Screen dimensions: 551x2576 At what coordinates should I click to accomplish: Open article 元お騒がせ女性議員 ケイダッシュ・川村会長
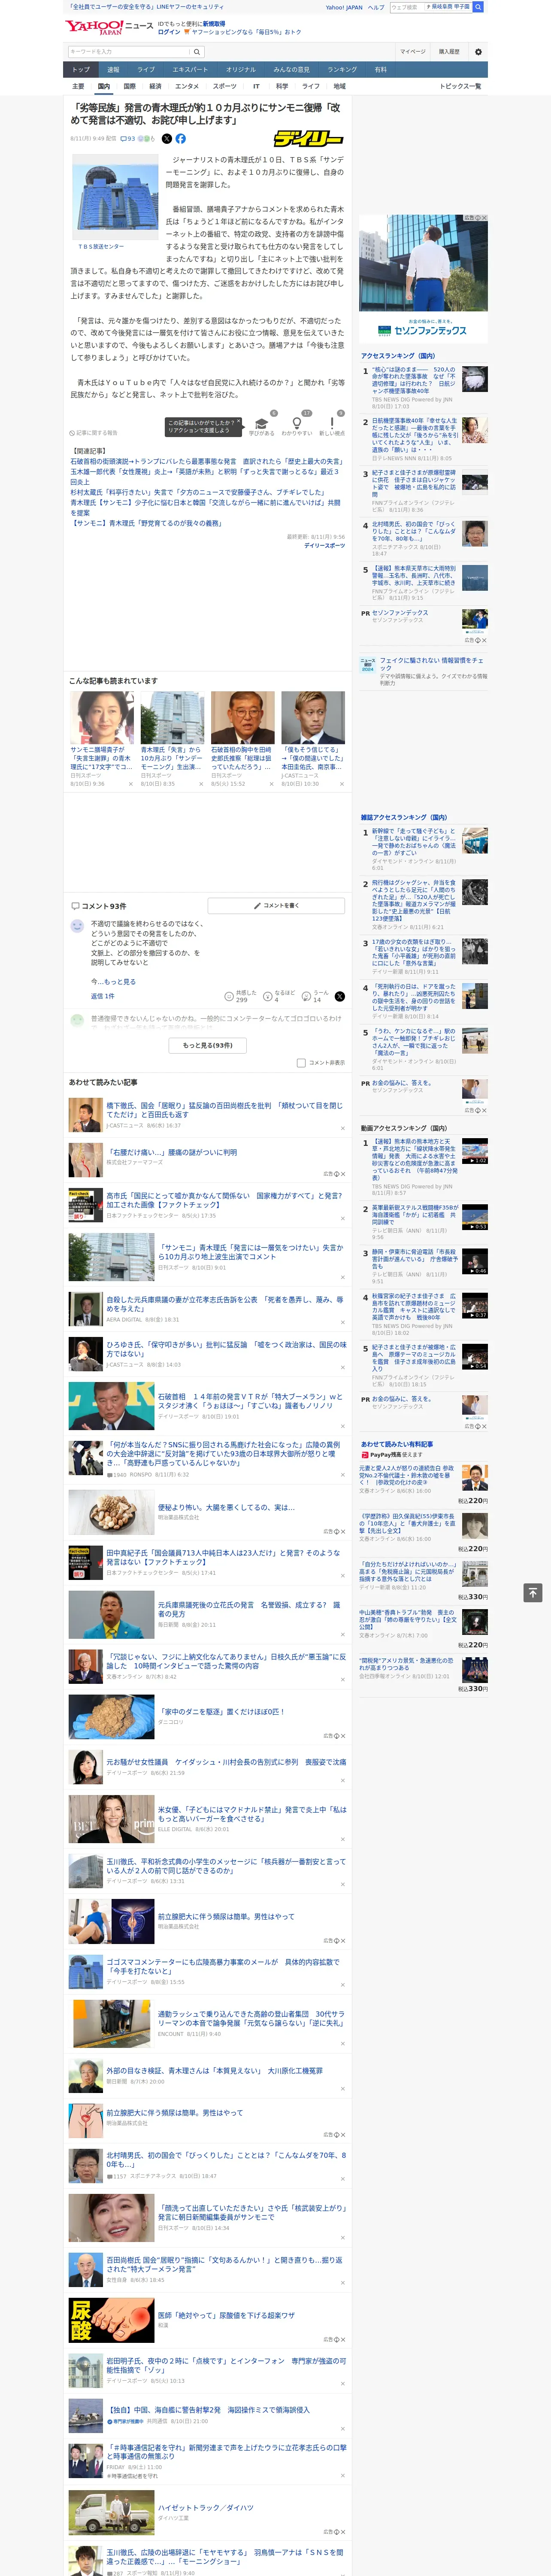point(226,1762)
